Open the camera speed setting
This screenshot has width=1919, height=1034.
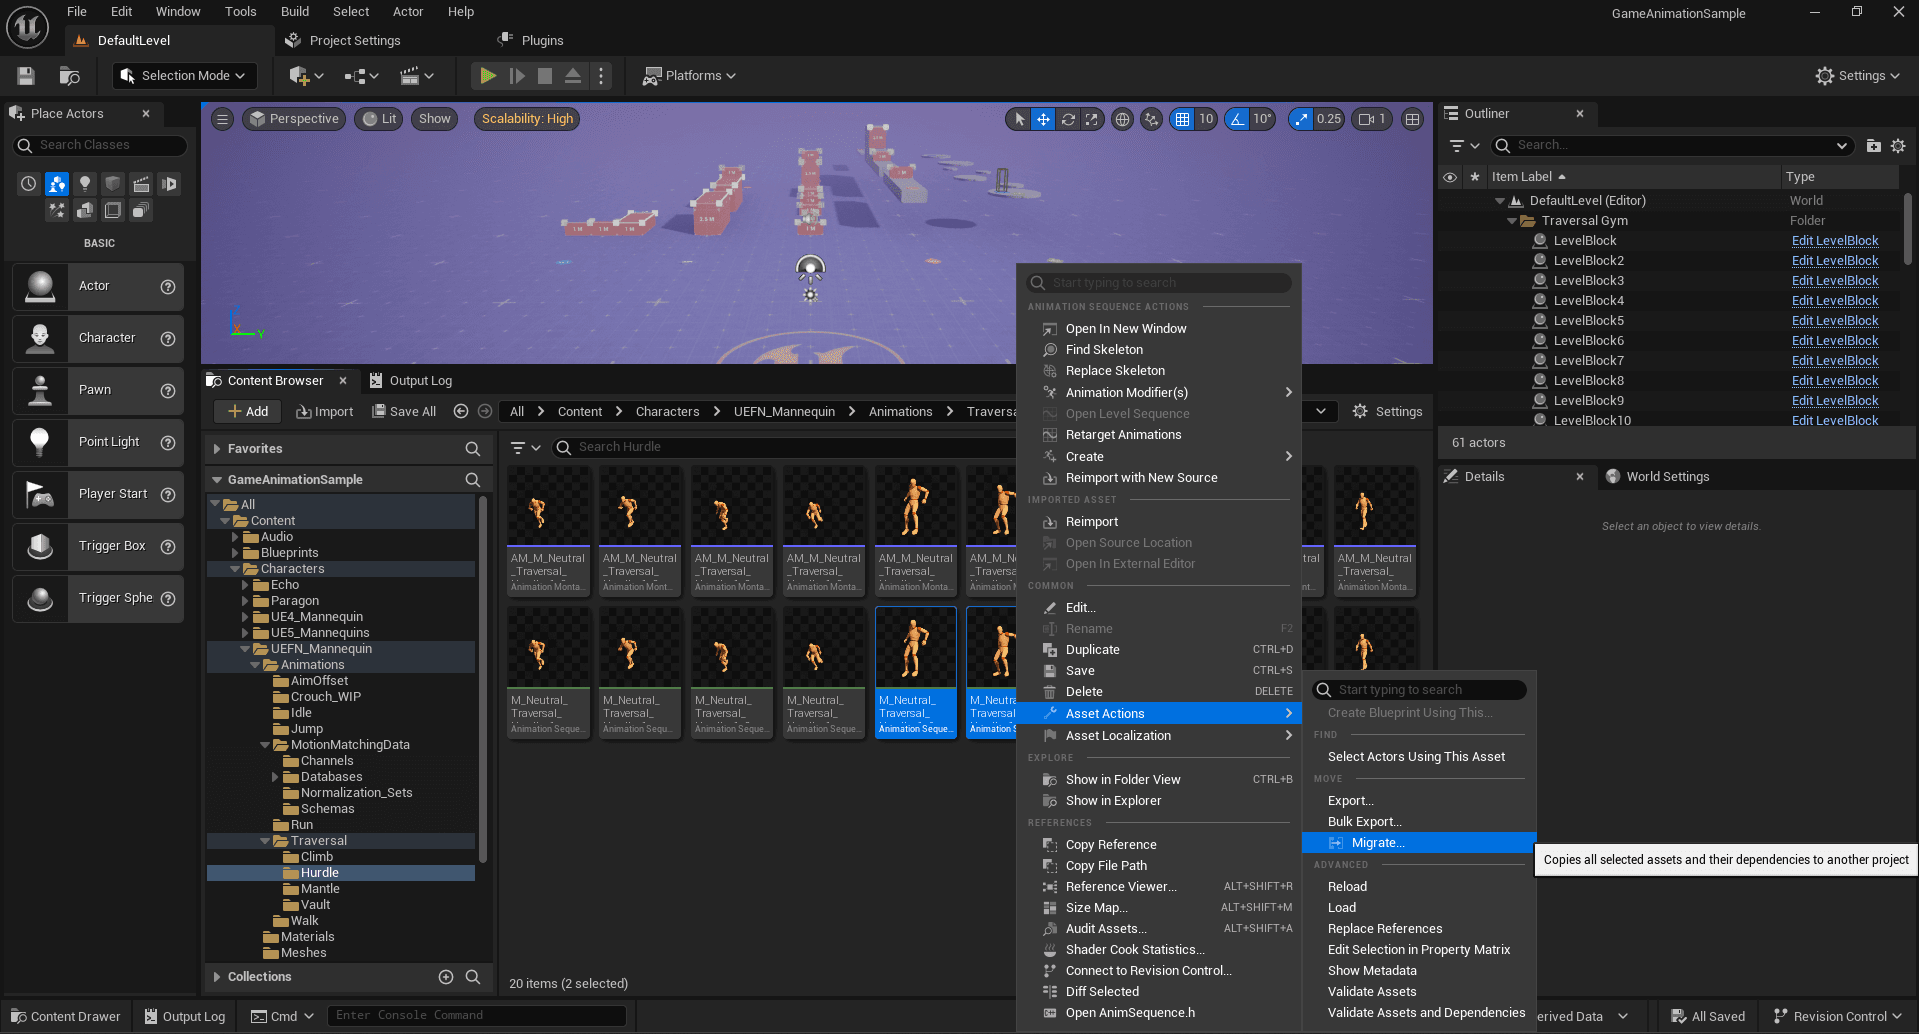(x=1372, y=119)
